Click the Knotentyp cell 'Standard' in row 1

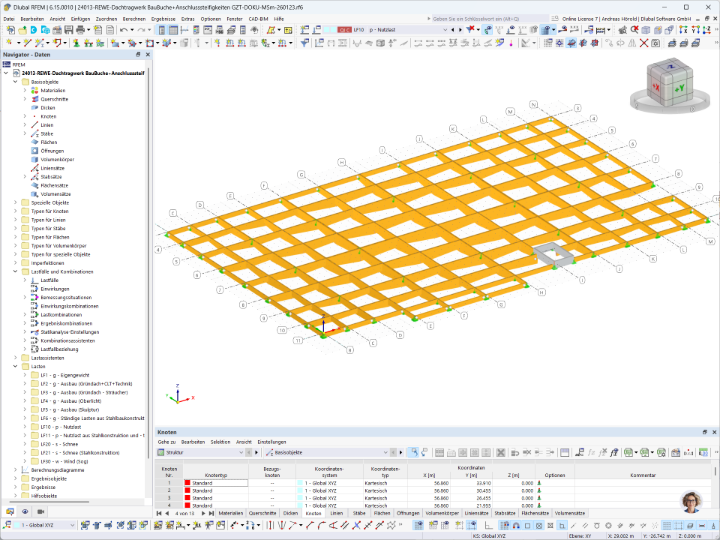pos(215,483)
